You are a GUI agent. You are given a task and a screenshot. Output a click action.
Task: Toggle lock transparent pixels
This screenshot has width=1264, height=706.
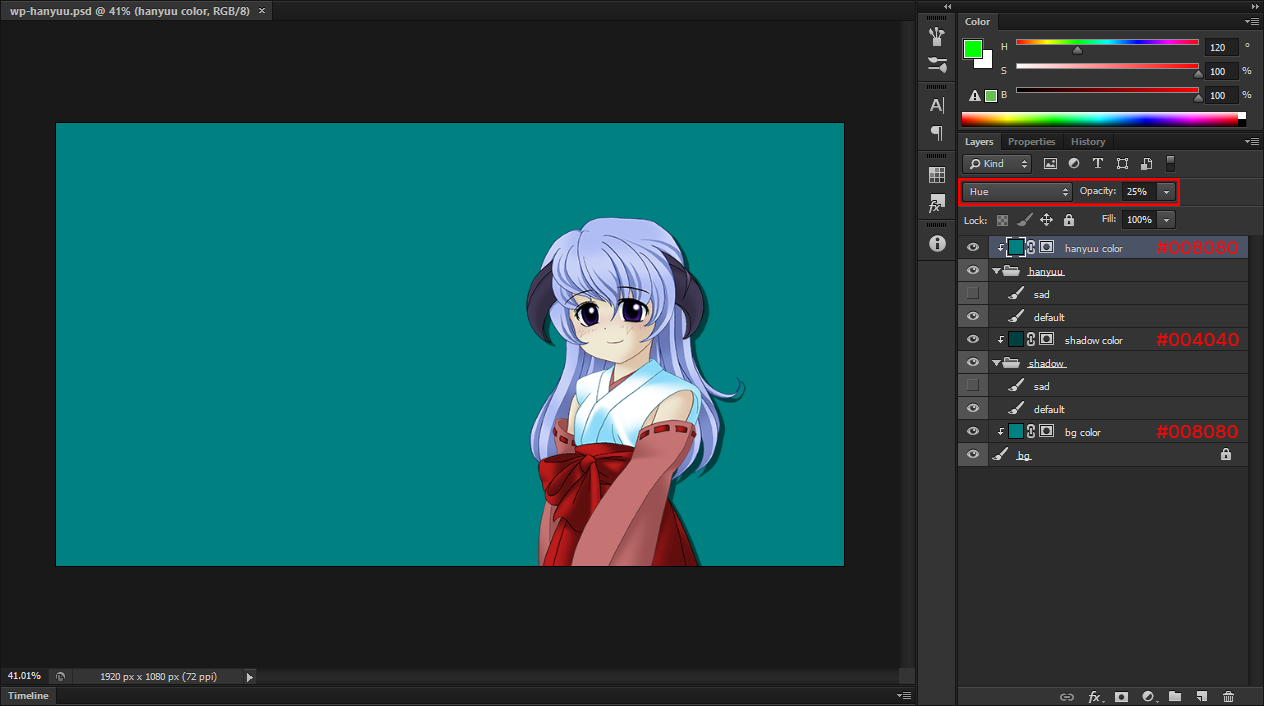click(x=1002, y=220)
